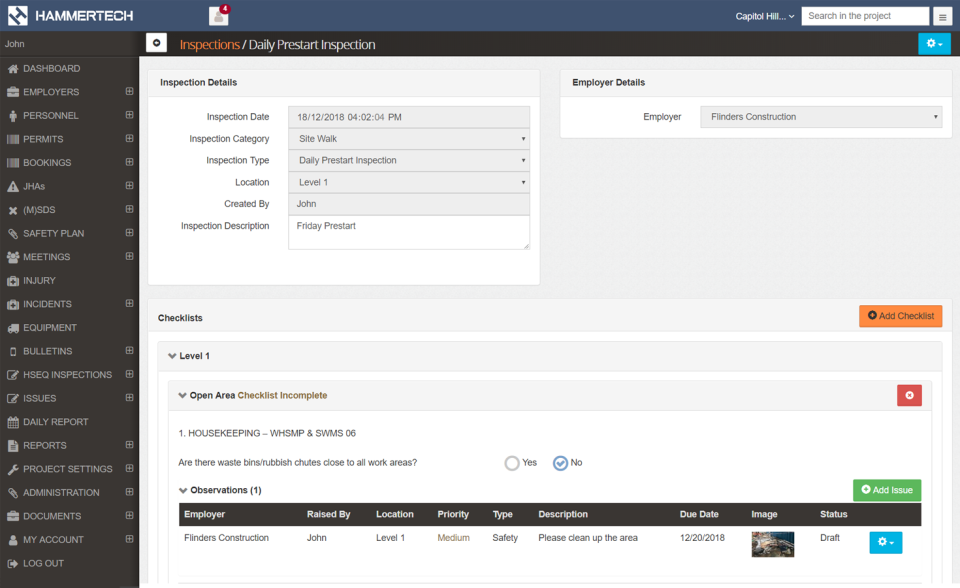The height and width of the screenshot is (588, 960).
Task: Open Issues in the sidebar
Action: (40, 399)
